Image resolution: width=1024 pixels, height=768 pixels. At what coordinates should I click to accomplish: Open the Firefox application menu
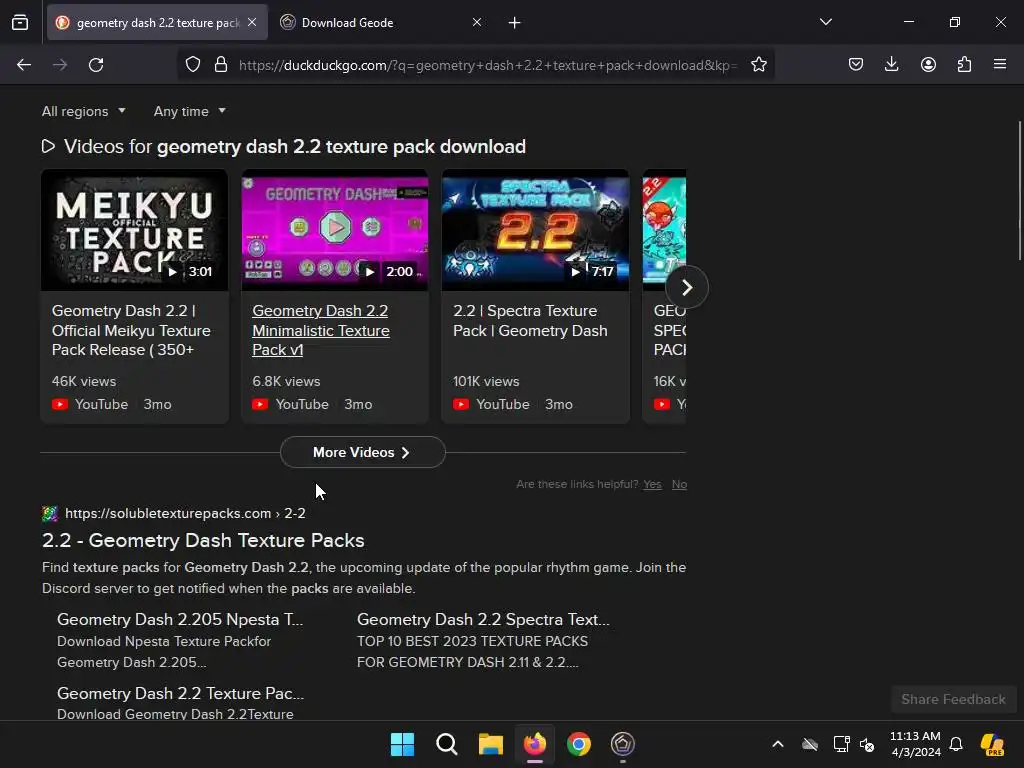(1000, 65)
